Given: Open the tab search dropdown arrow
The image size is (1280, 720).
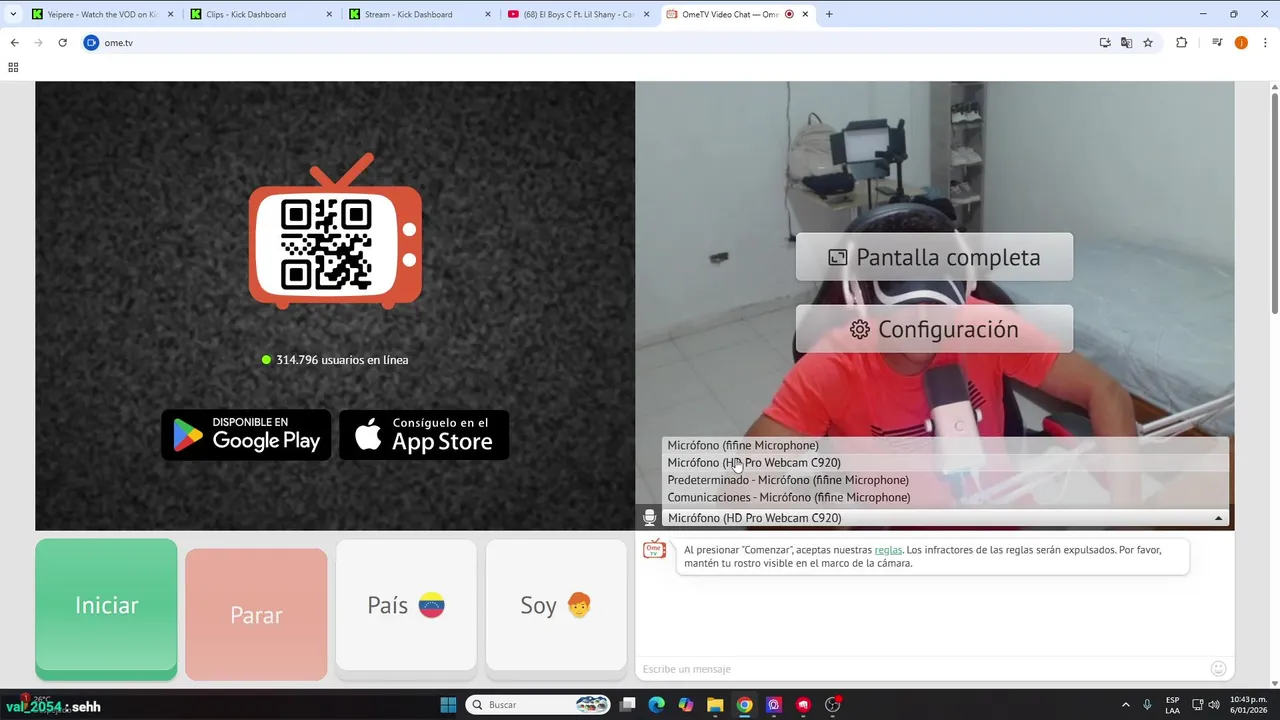Looking at the screenshot, I should coord(13,14).
